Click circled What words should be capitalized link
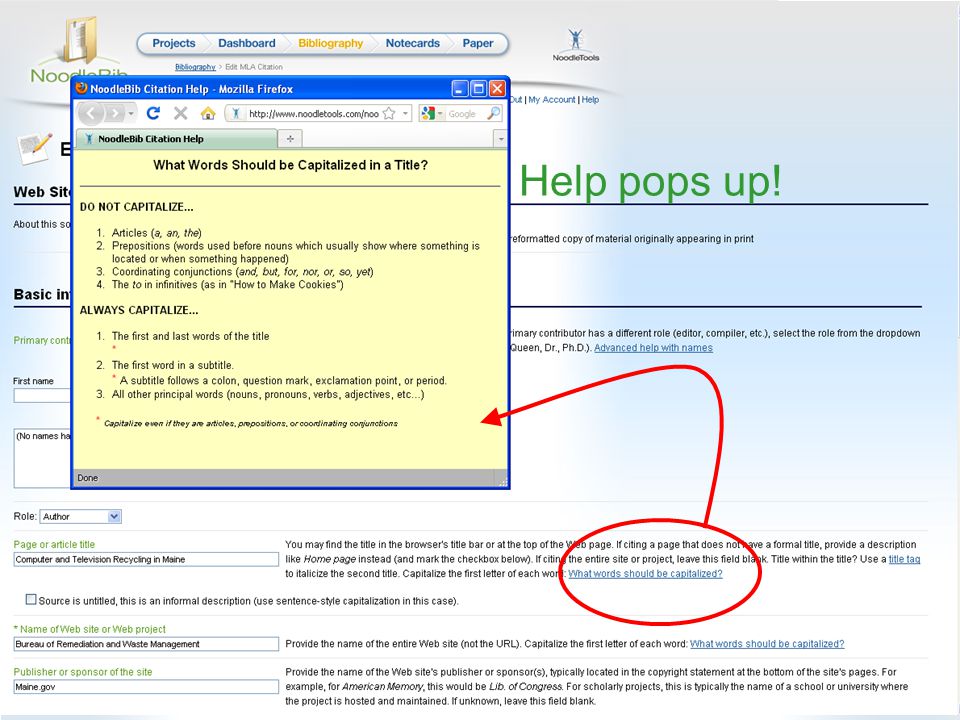 [x=645, y=574]
